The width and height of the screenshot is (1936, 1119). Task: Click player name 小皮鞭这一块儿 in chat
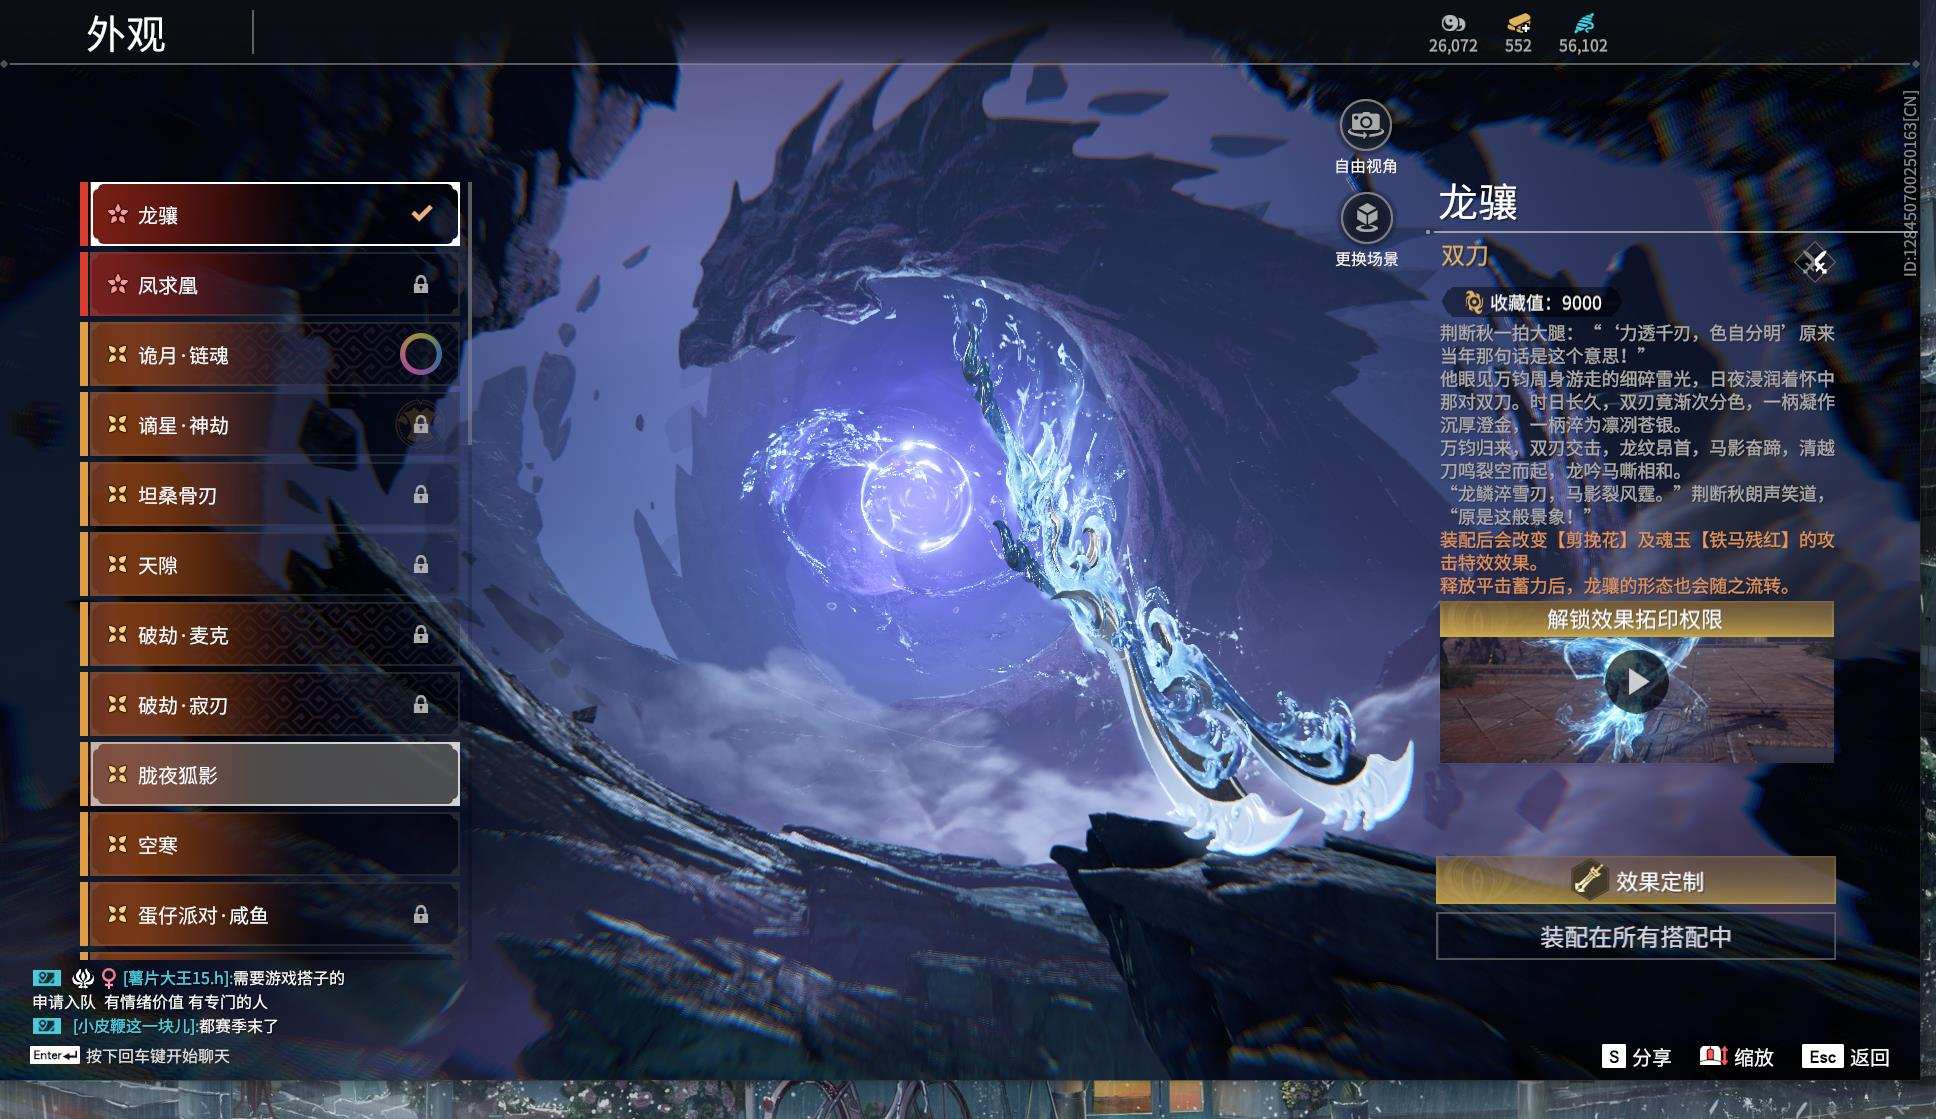point(135,1026)
